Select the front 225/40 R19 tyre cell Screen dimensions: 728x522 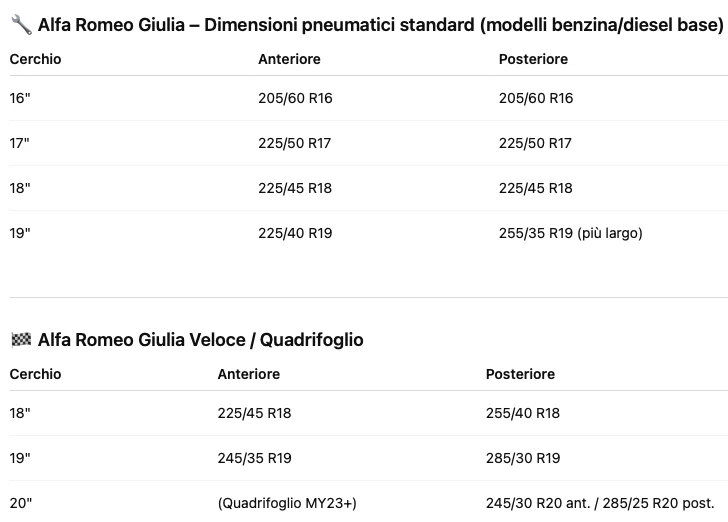tap(295, 233)
